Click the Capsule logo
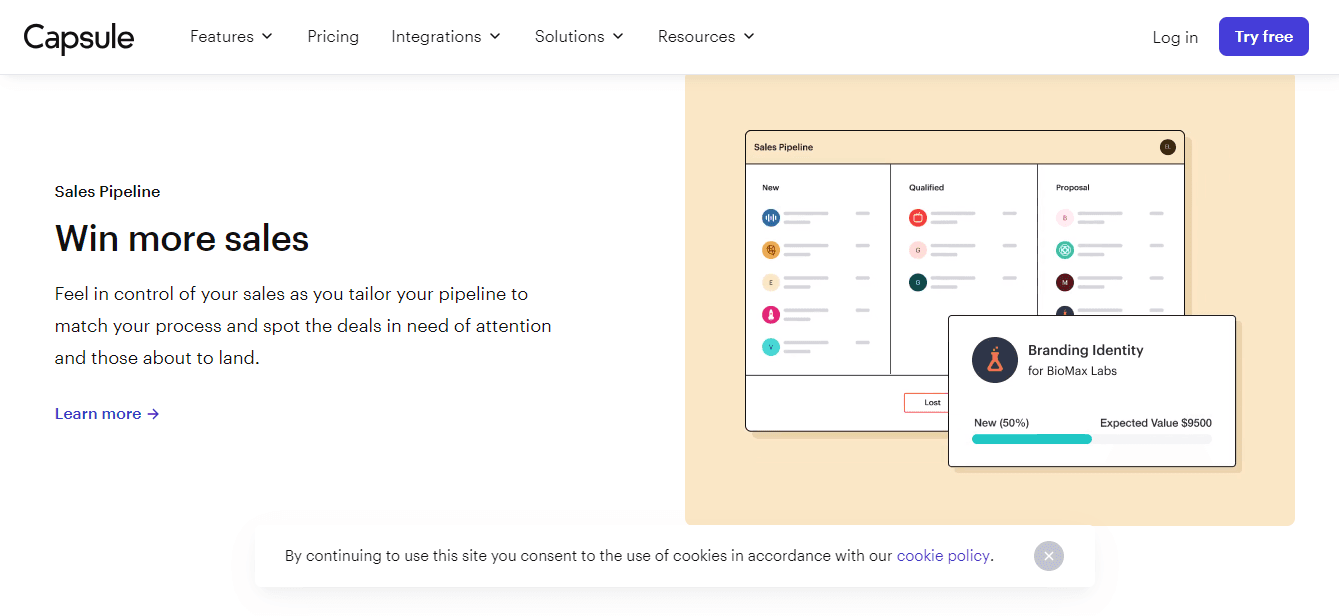 78,37
